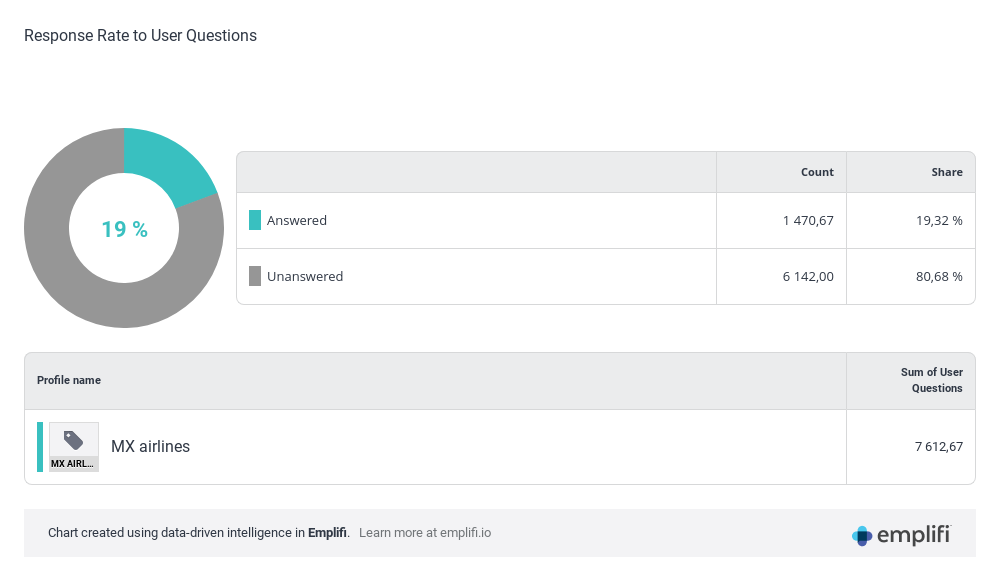
Task: Click the Answered count value 1 470,67
Action: [808, 220]
